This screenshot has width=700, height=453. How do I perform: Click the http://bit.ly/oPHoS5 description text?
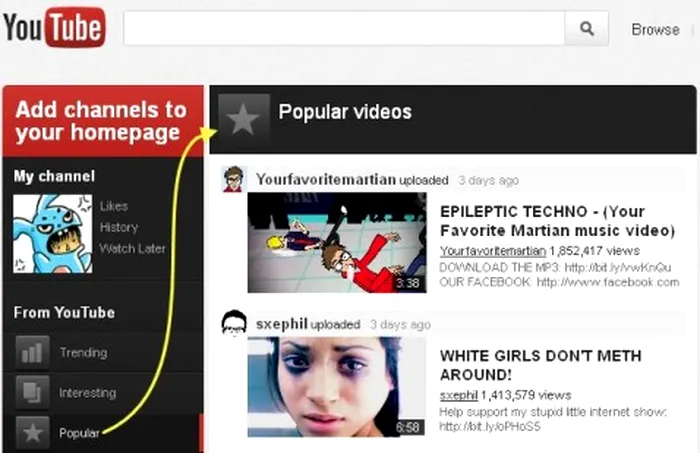490,427
